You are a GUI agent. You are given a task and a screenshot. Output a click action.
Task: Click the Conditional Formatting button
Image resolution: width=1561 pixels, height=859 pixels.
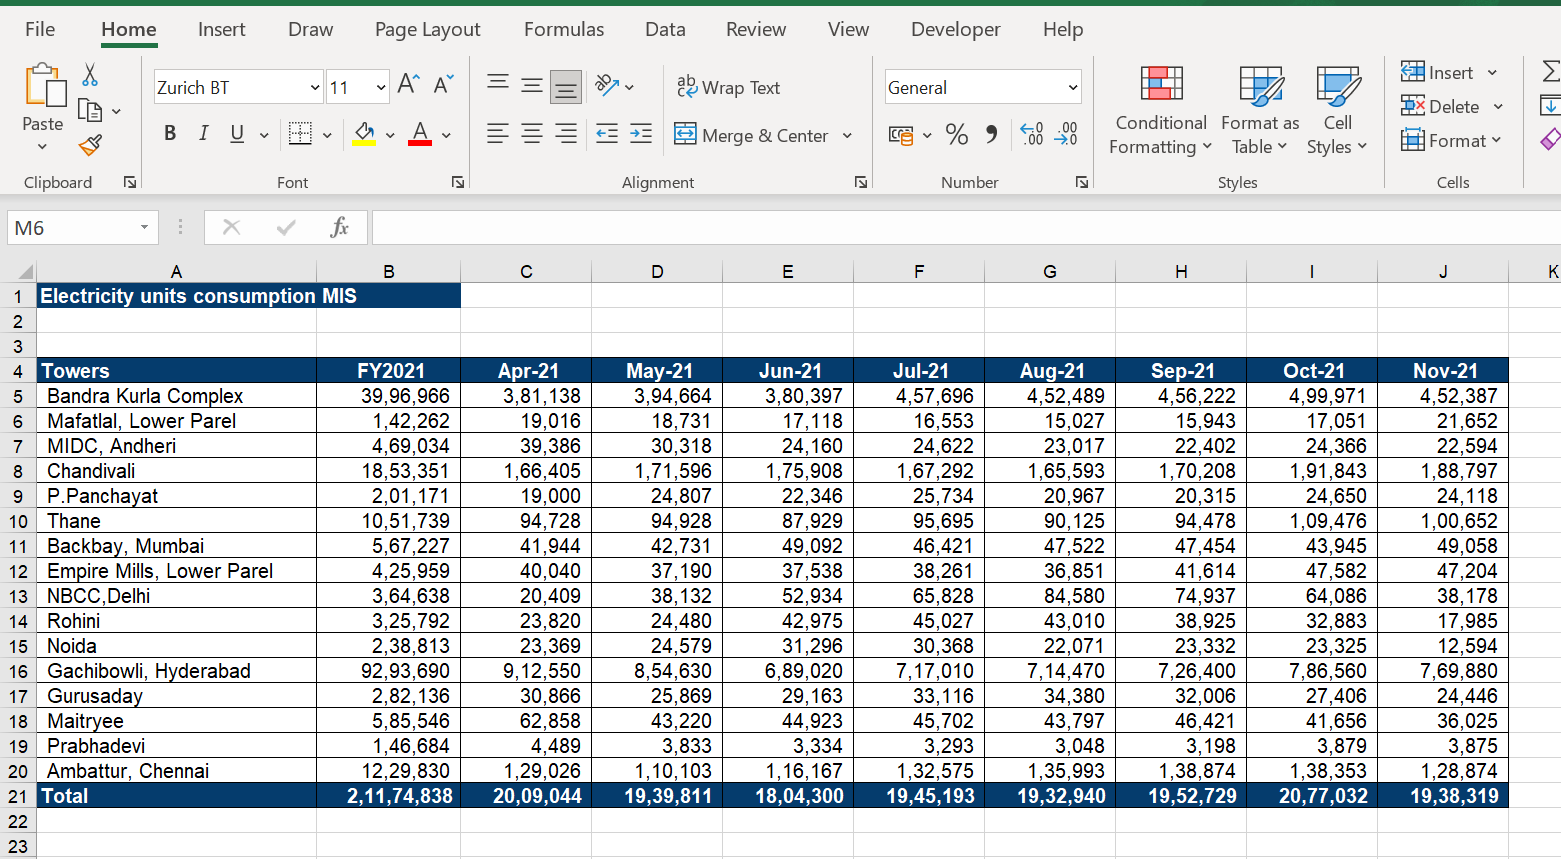pyautogui.click(x=1160, y=112)
